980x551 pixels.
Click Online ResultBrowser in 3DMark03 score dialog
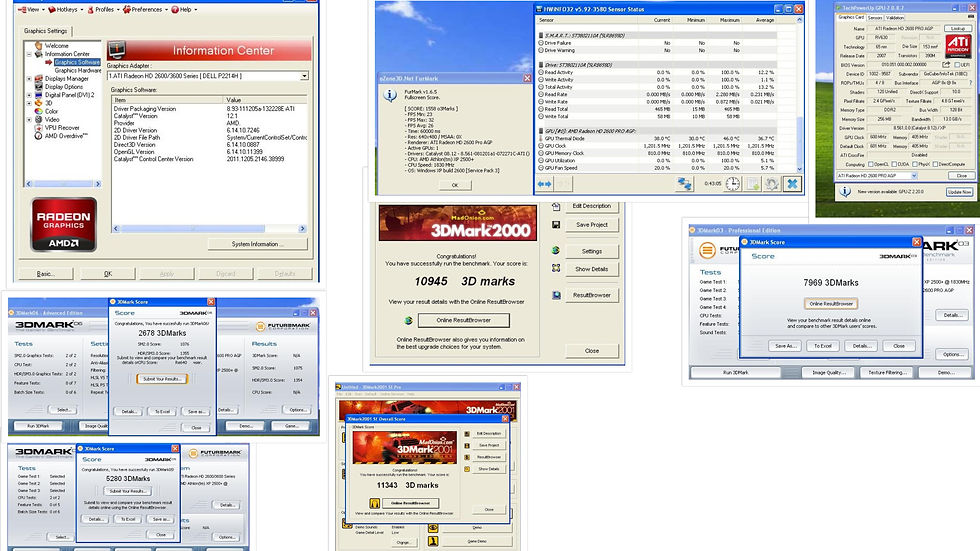[831, 304]
